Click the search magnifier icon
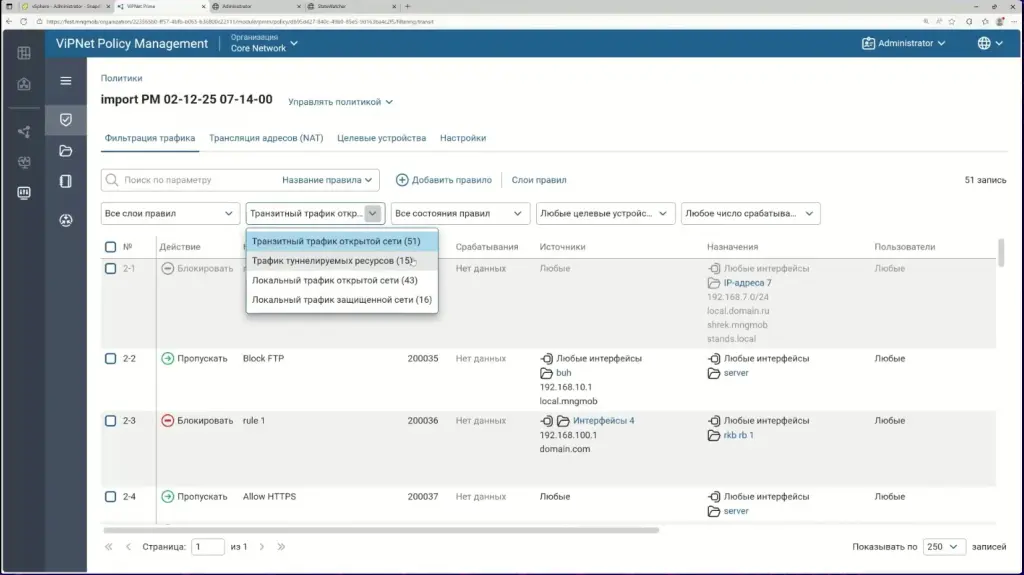Image resolution: width=1024 pixels, height=575 pixels. pyautogui.click(x=112, y=180)
